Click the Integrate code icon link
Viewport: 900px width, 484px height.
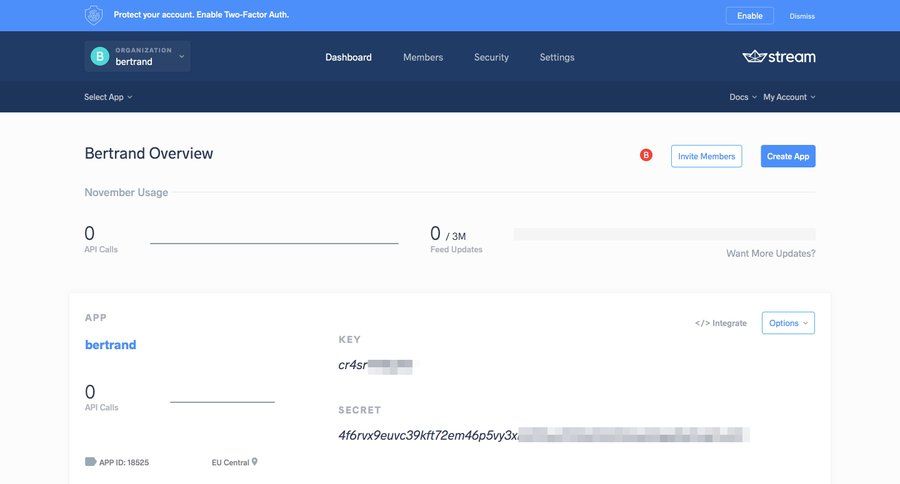pos(721,323)
